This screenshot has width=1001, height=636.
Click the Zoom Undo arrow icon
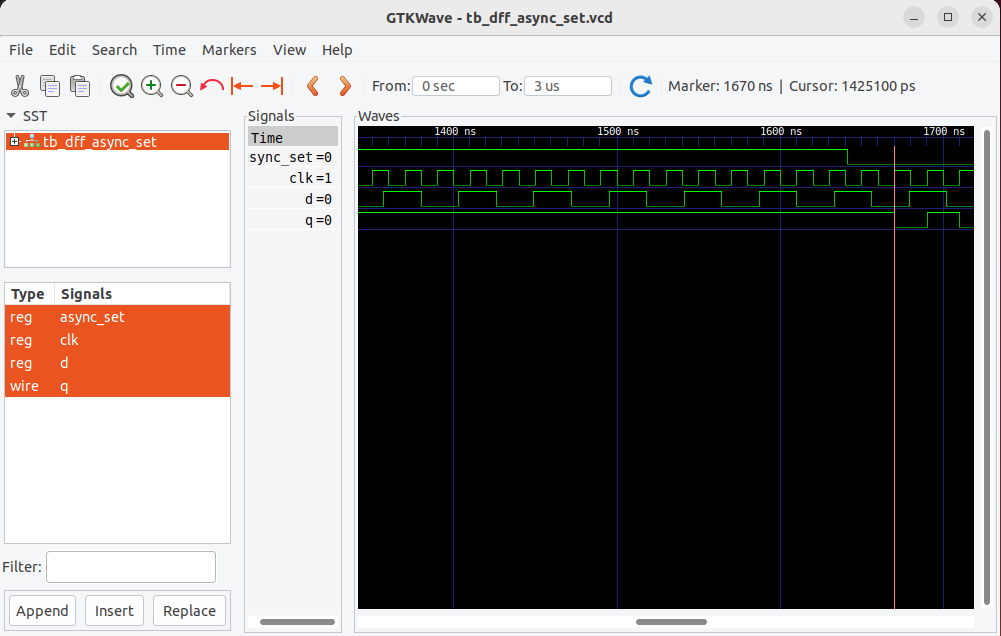[x=211, y=86]
